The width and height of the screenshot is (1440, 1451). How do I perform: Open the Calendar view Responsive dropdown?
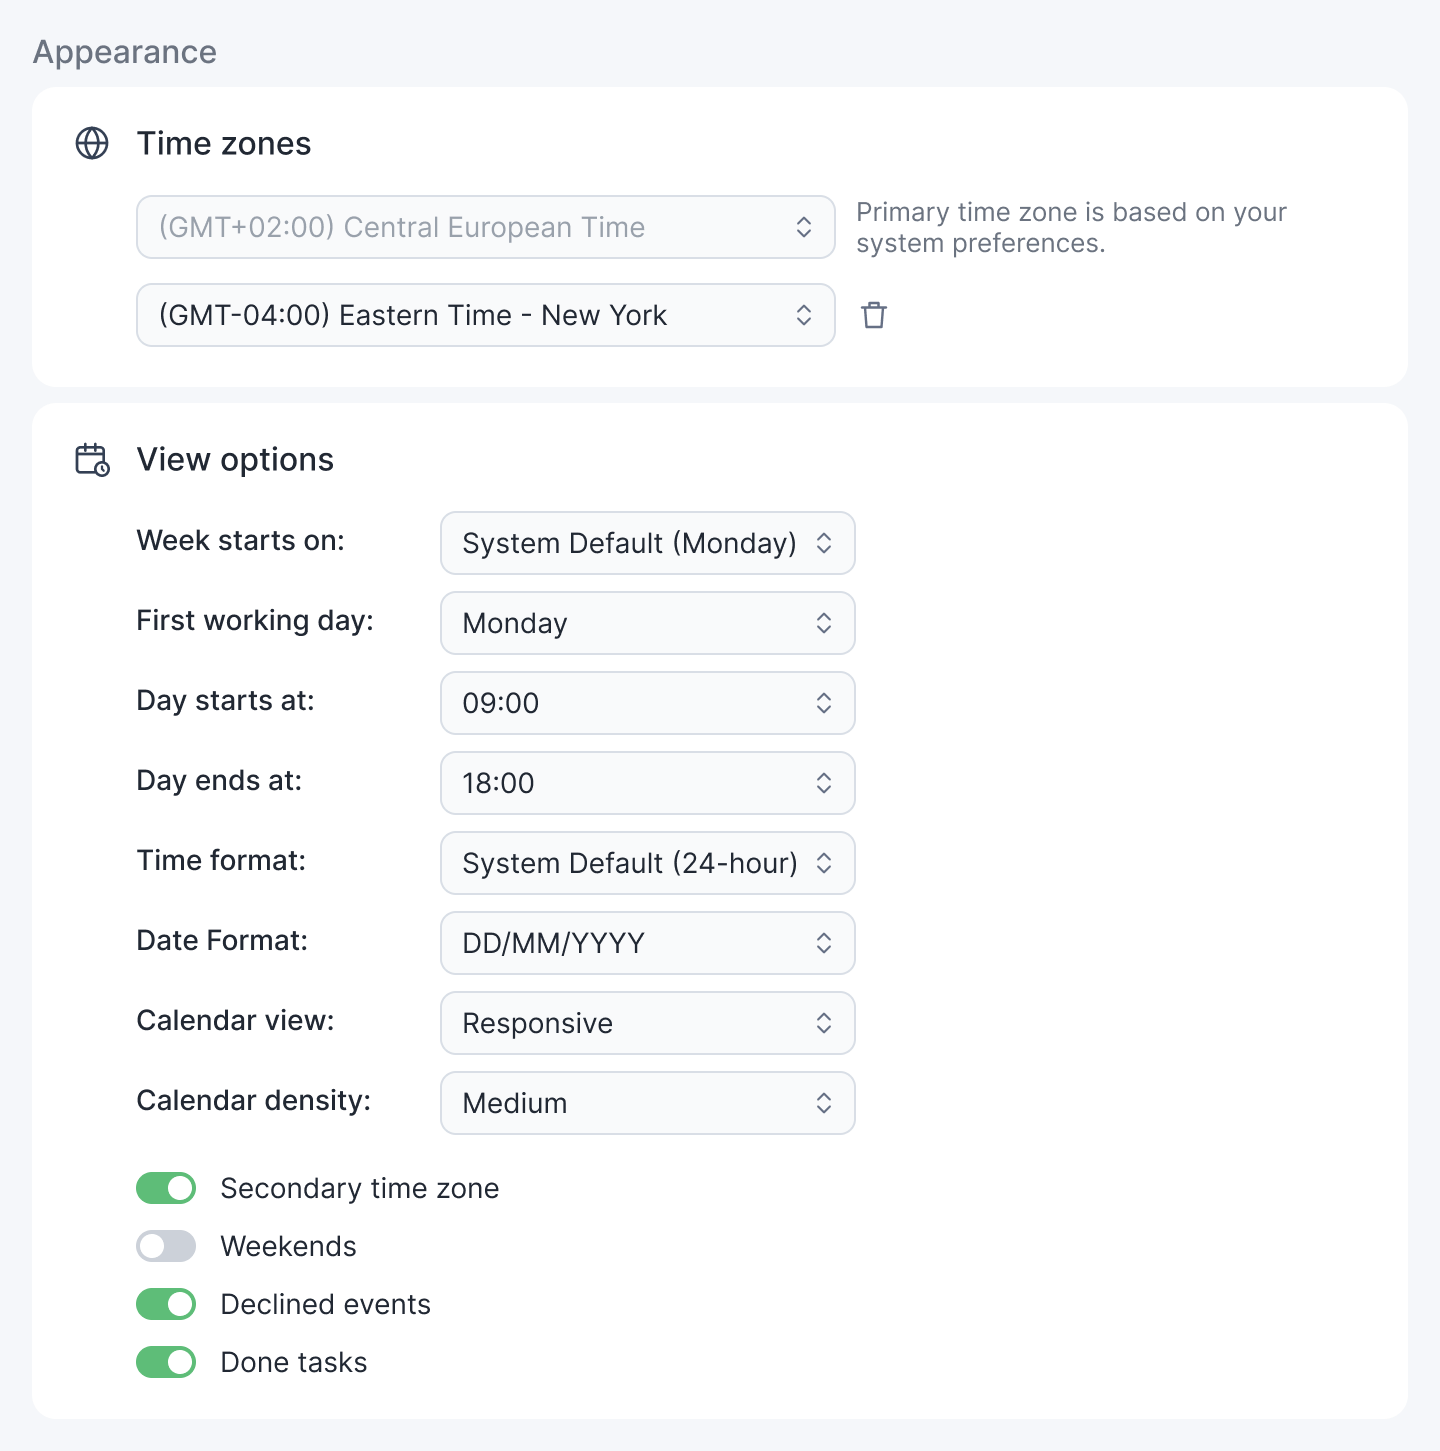648,1023
